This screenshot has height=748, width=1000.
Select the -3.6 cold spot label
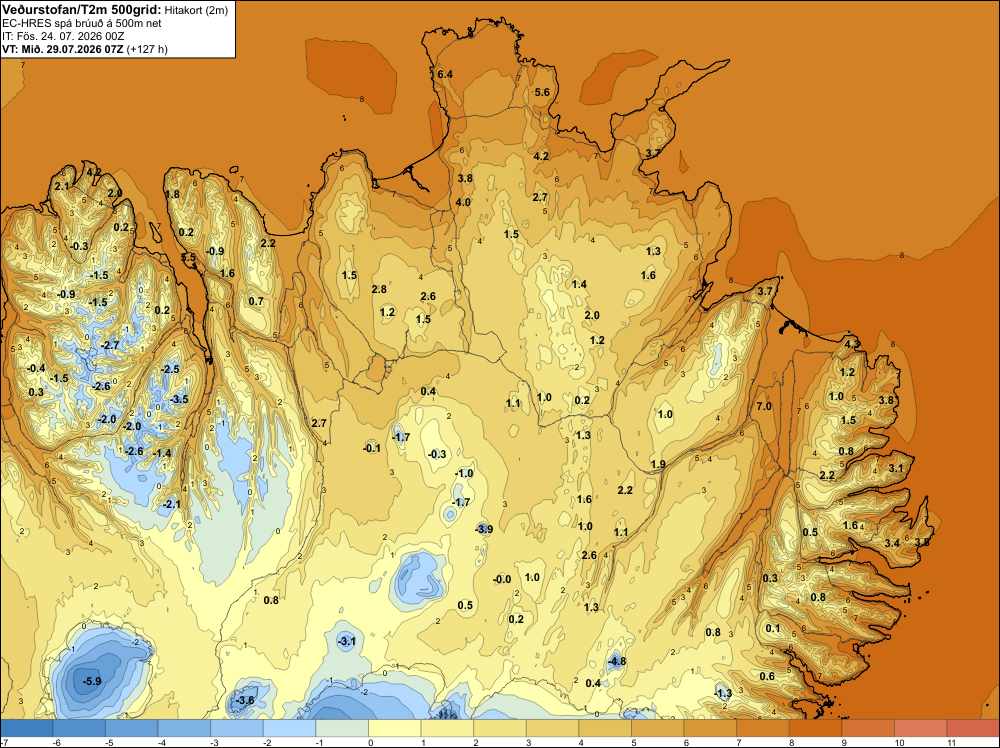click(245, 700)
